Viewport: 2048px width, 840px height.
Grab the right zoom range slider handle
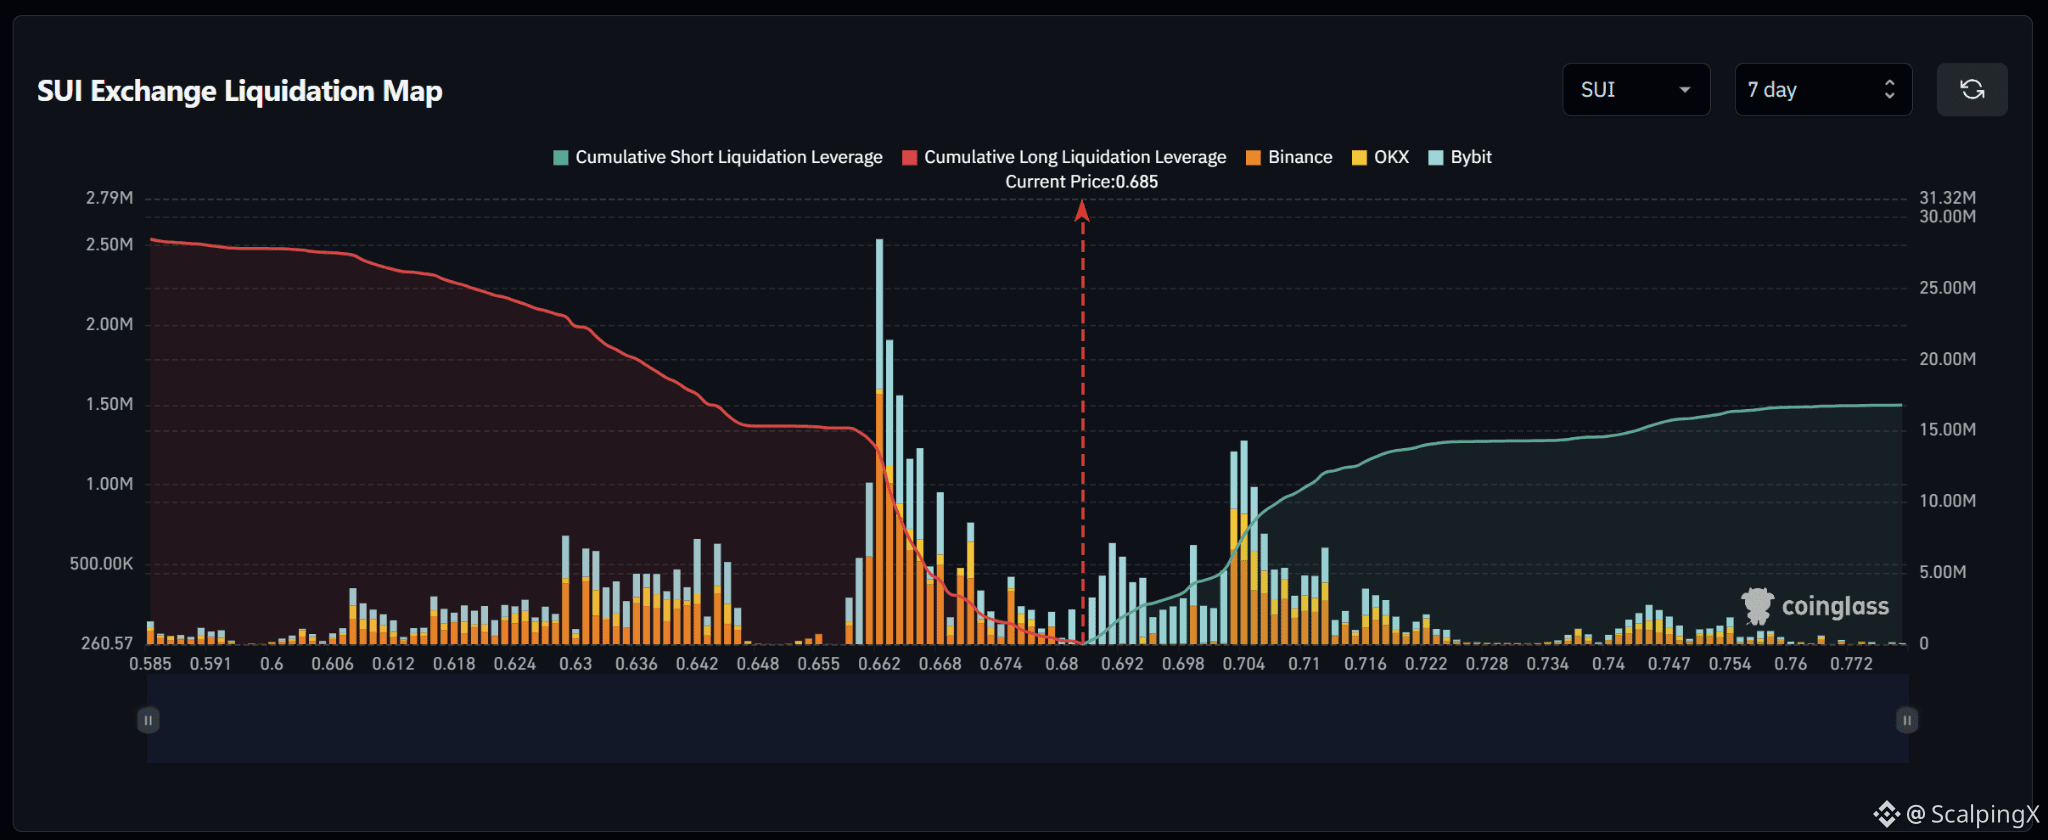[1907, 720]
